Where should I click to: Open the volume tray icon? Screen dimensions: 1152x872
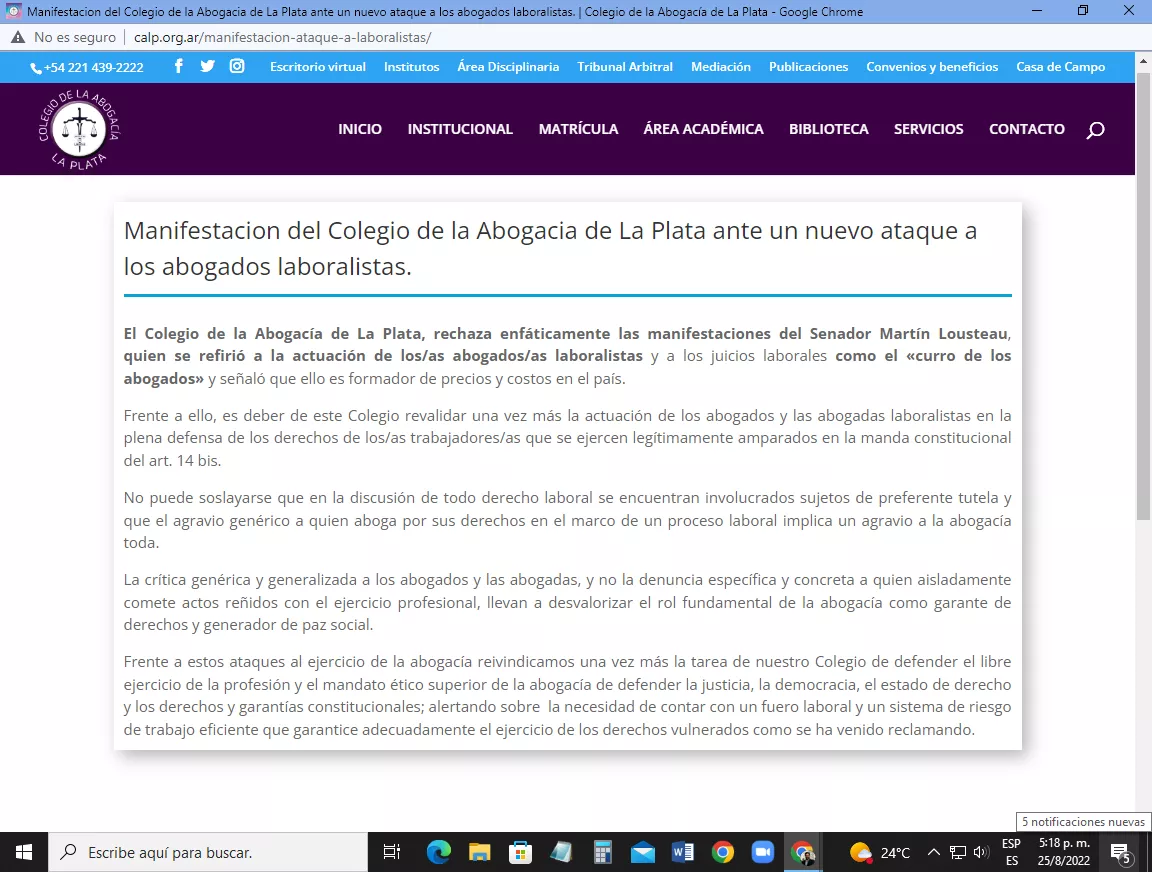pos(981,852)
